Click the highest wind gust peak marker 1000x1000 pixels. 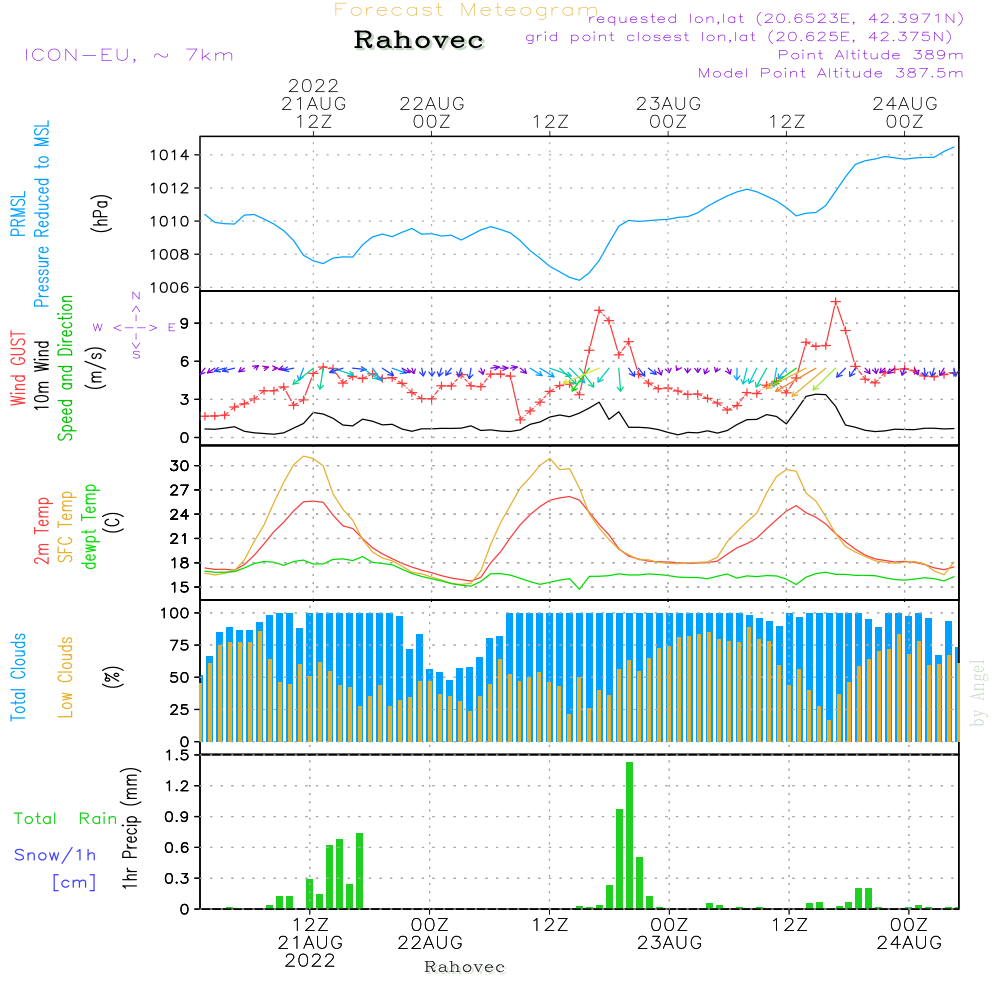click(x=835, y=302)
